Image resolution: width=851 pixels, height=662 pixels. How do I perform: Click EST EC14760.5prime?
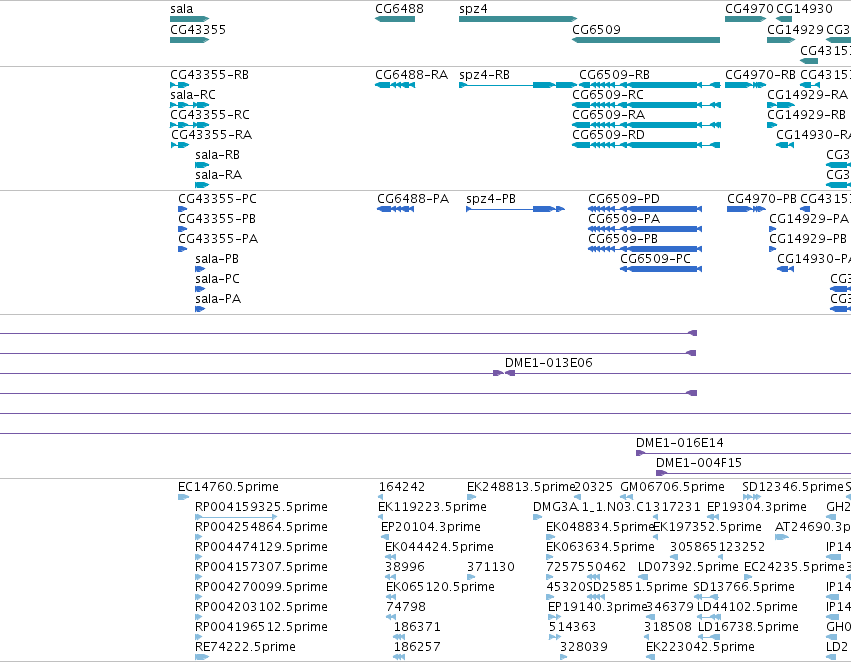pos(183,497)
